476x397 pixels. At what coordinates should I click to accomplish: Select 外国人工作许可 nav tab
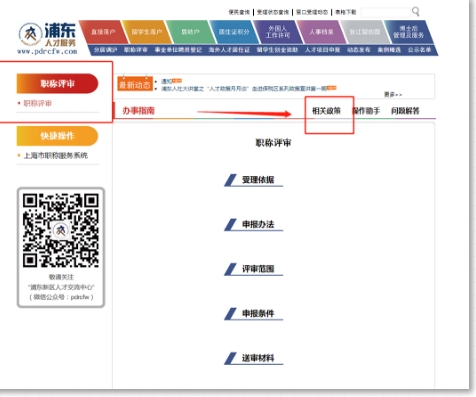pos(278,32)
